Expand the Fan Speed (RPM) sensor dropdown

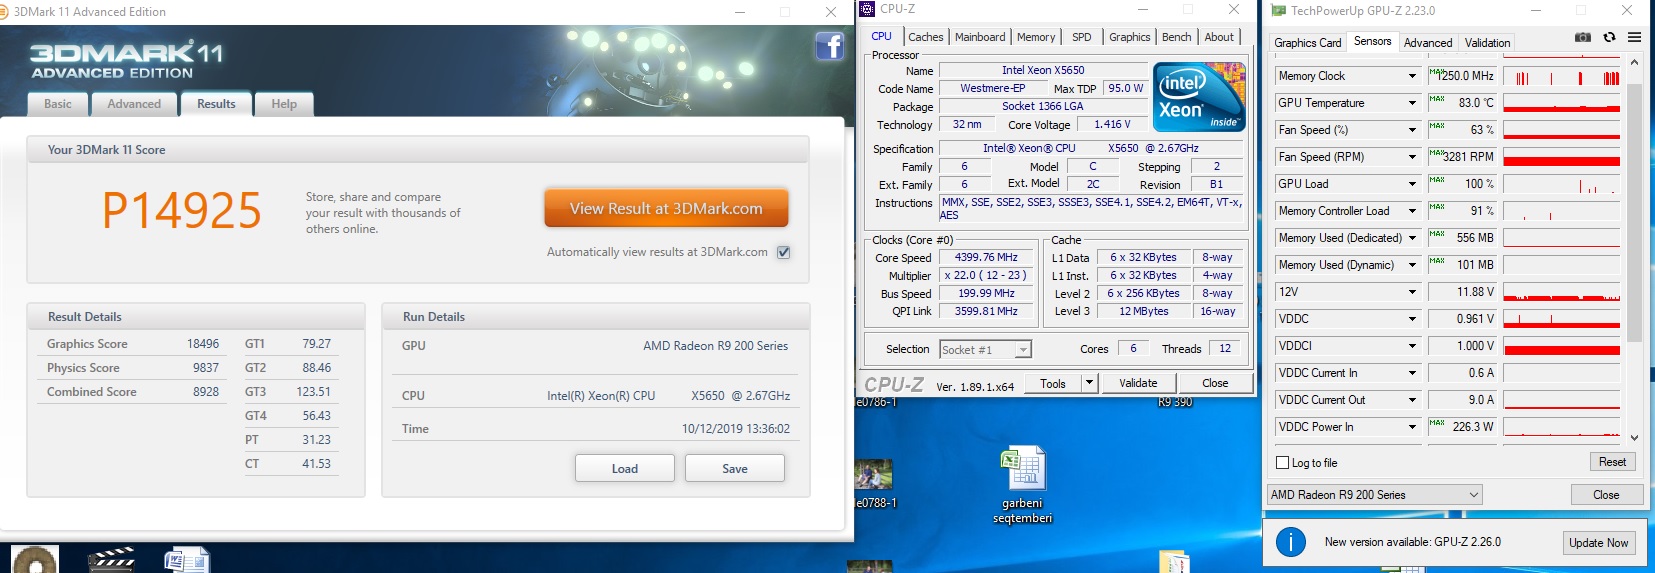[1412, 157]
